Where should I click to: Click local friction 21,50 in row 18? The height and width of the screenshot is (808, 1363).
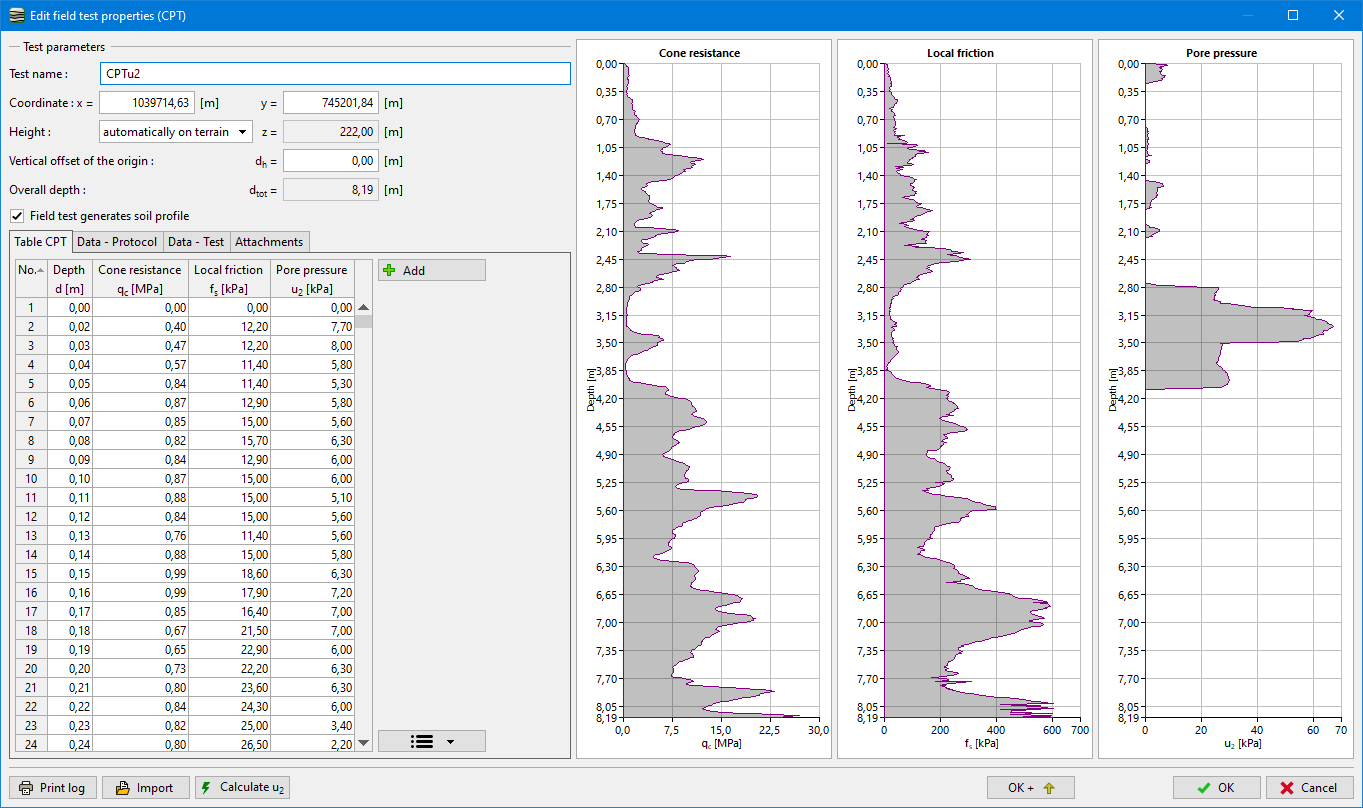[229, 630]
